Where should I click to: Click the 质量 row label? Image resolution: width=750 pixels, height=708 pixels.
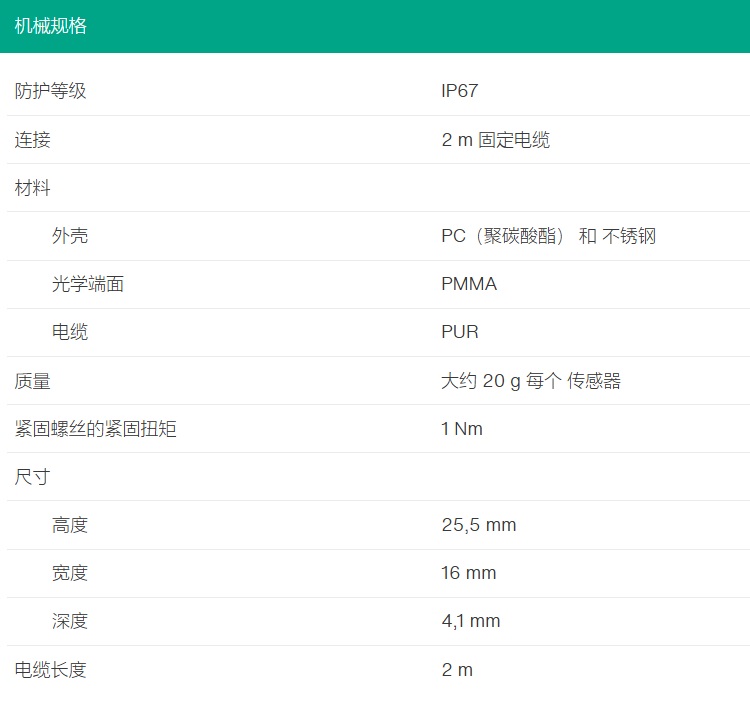[x=32, y=381]
